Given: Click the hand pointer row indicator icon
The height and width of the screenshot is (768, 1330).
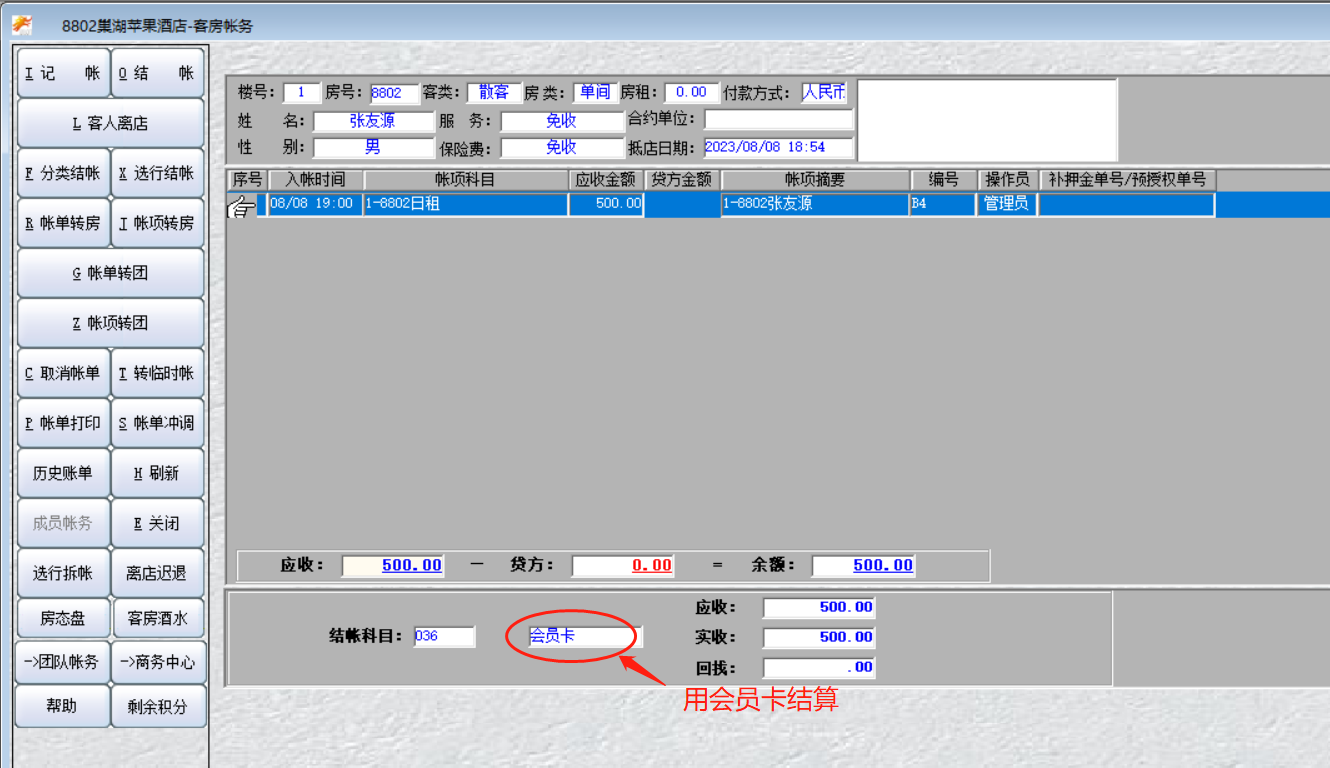Looking at the screenshot, I should [x=241, y=206].
